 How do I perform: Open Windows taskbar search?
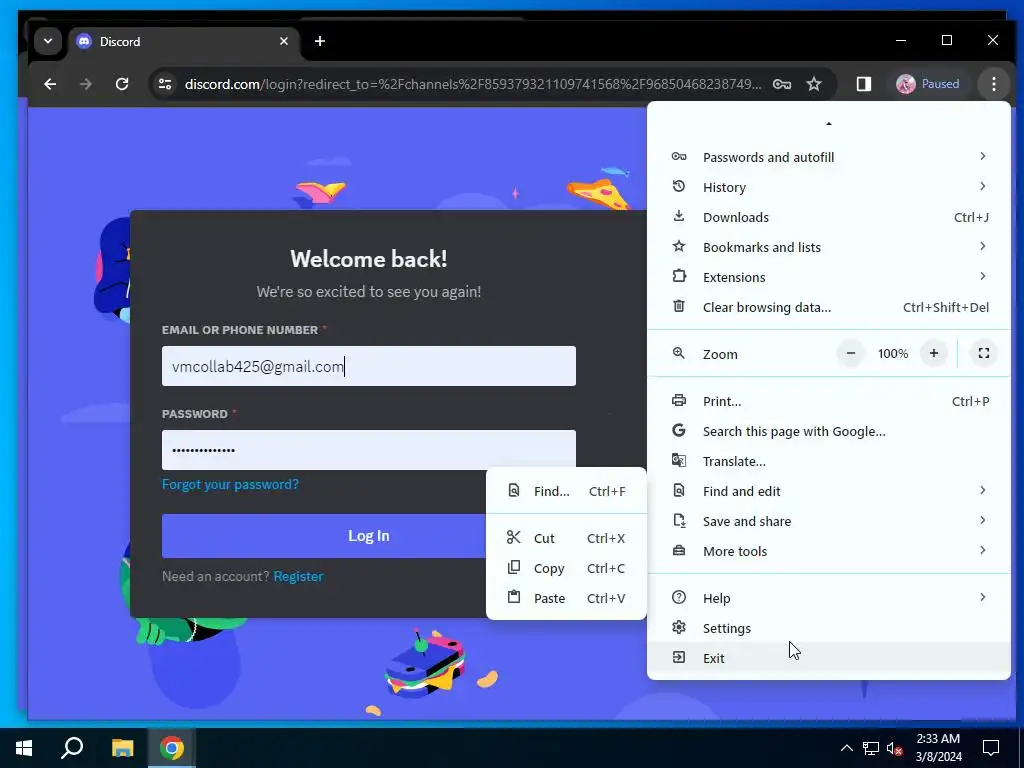[72, 748]
